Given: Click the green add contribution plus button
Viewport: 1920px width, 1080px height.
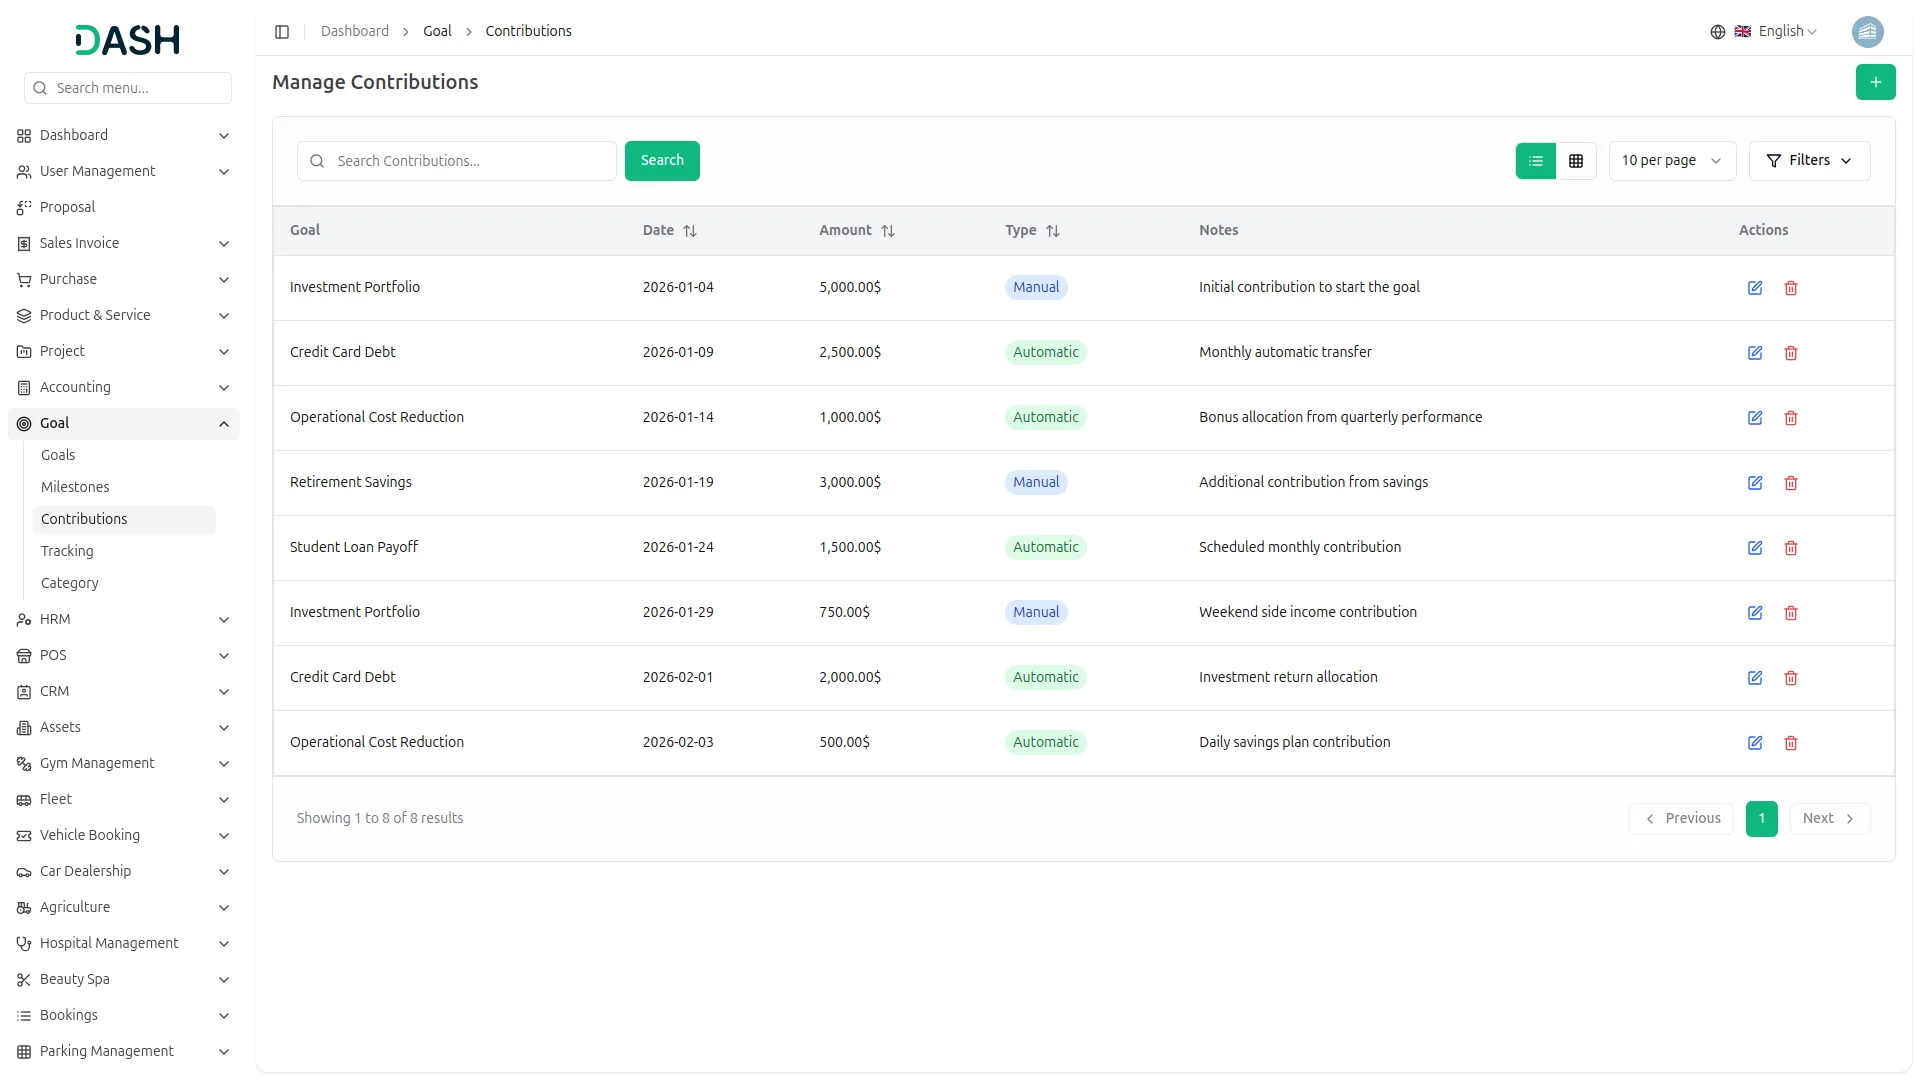Looking at the screenshot, I should (x=1875, y=82).
